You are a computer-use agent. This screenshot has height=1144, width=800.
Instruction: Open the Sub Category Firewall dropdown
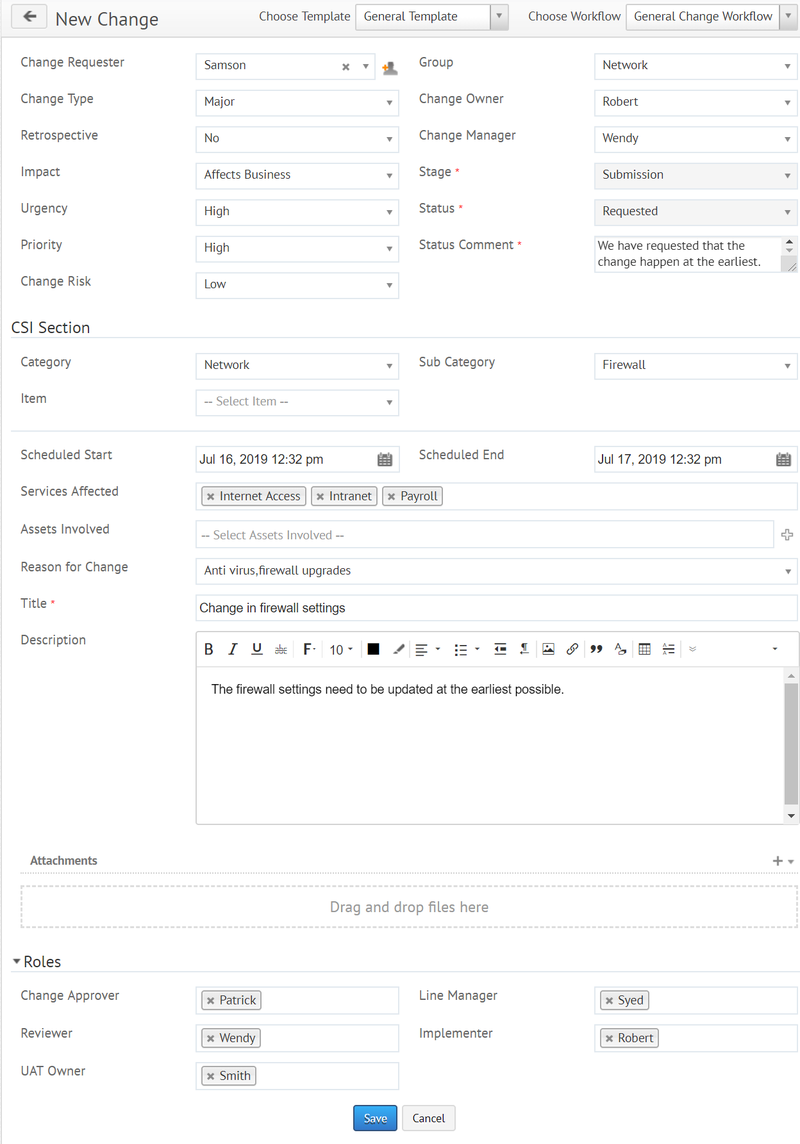pyautogui.click(x=696, y=366)
